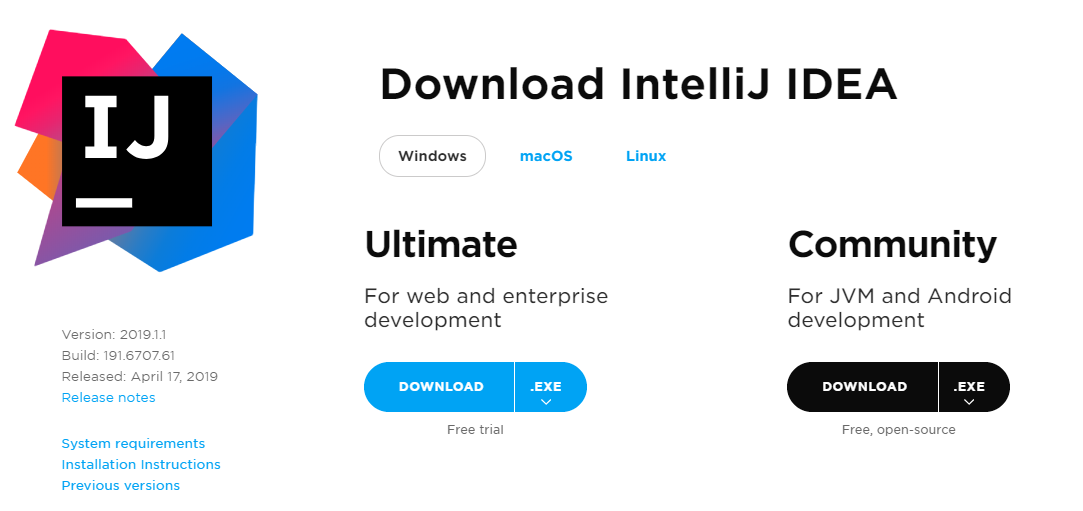Switch to the macOS tab
The height and width of the screenshot is (511, 1083).
[546, 156]
